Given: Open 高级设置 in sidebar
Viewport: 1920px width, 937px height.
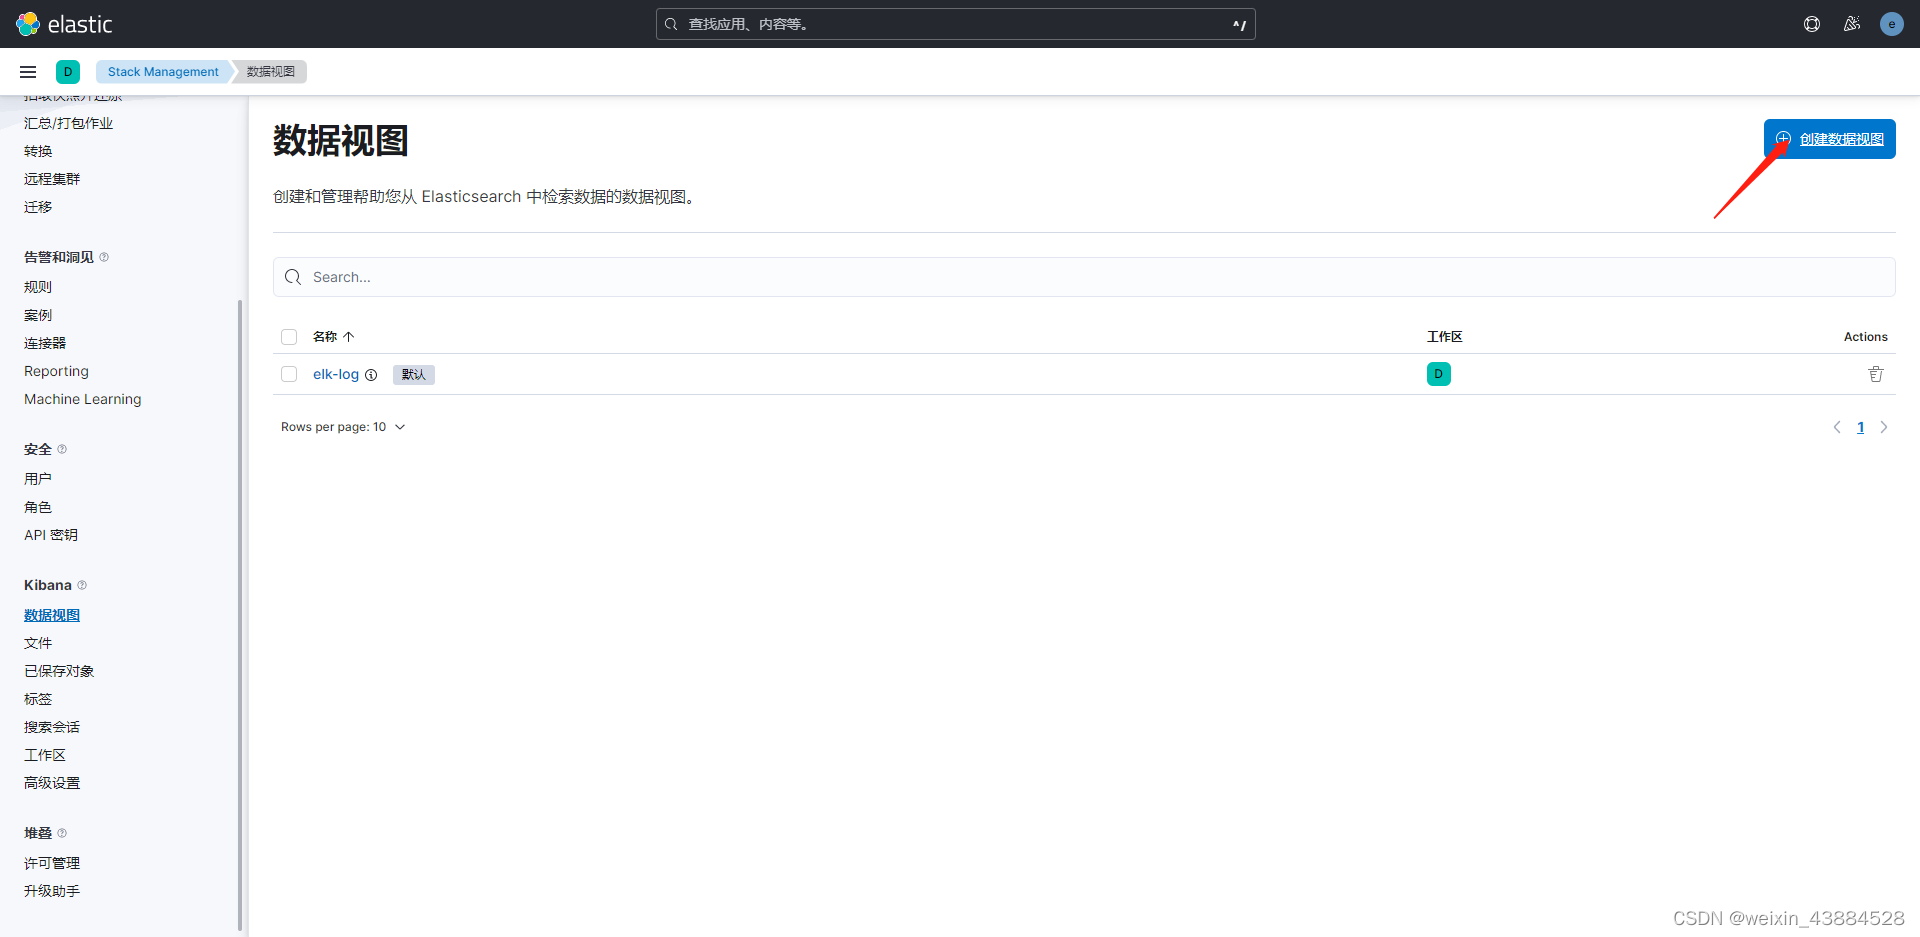Looking at the screenshot, I should pos(52,783).
